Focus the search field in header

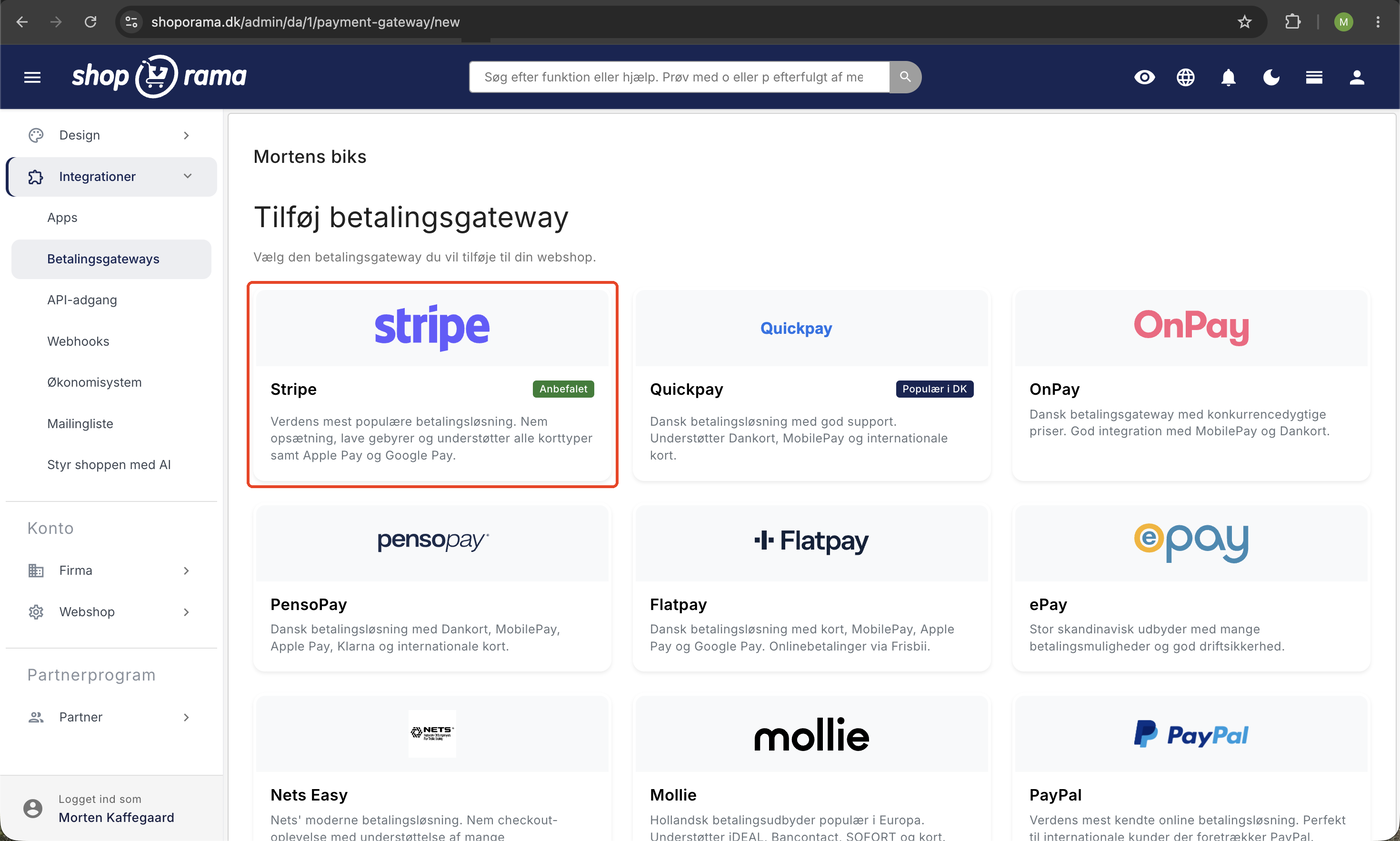679,77
